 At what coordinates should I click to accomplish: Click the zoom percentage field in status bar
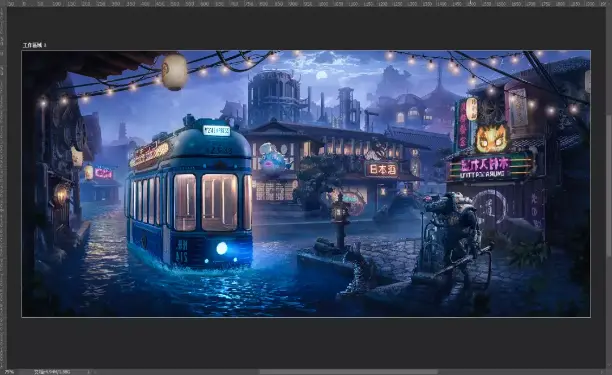coord(9,372)
